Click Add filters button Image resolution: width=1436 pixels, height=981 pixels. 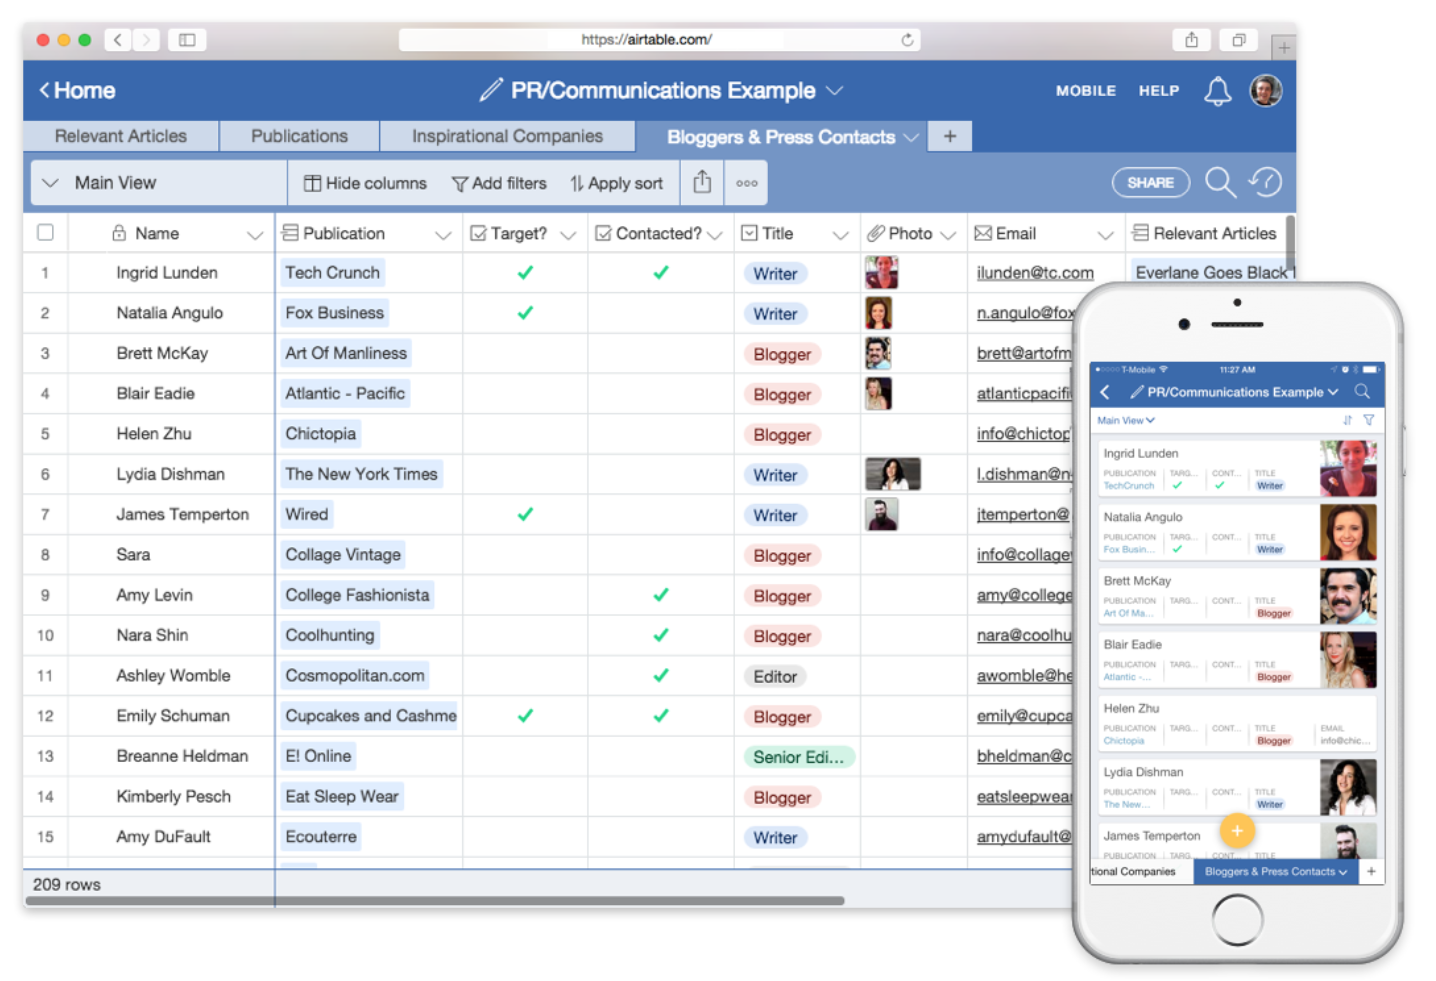click(x=499, y=183)
